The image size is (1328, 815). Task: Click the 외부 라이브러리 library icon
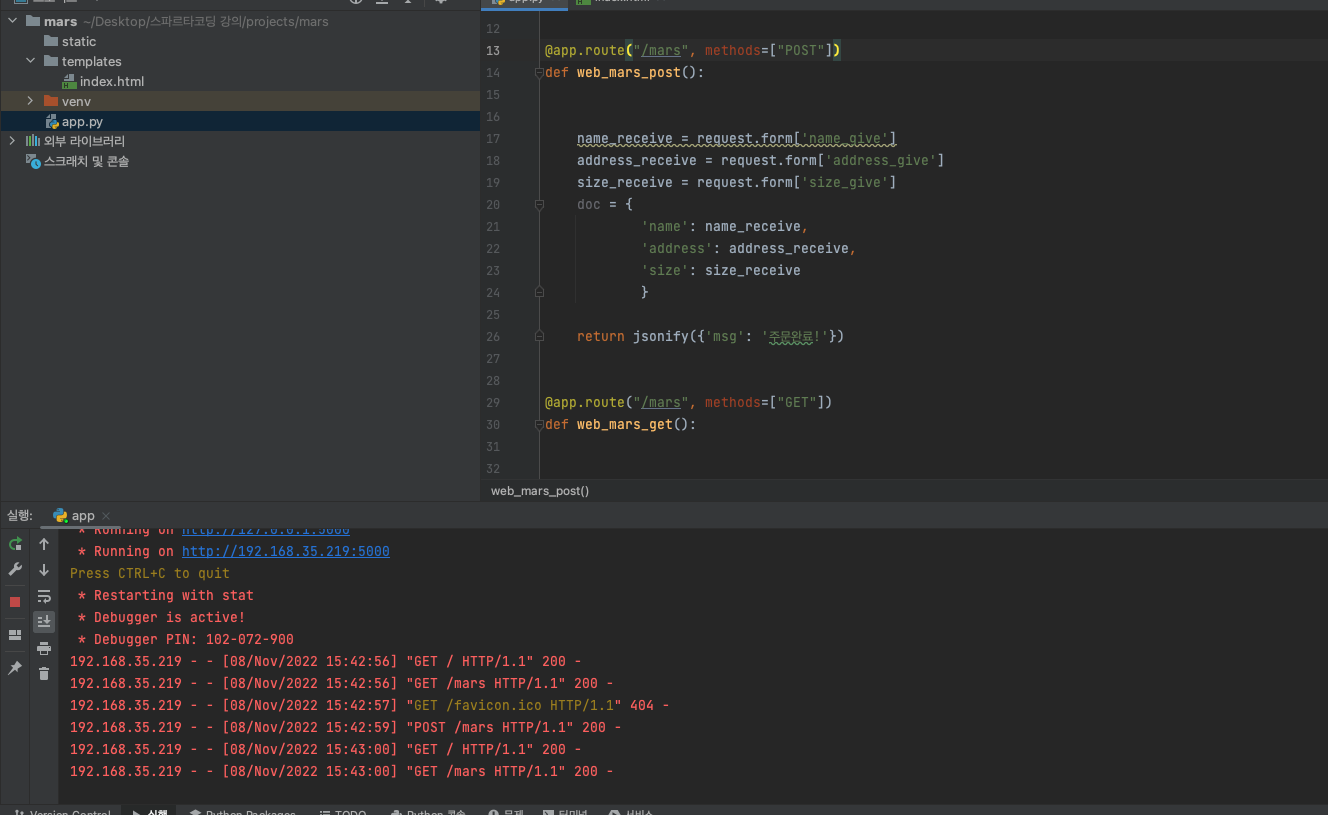pyautogui.click(x=33, y=141)
